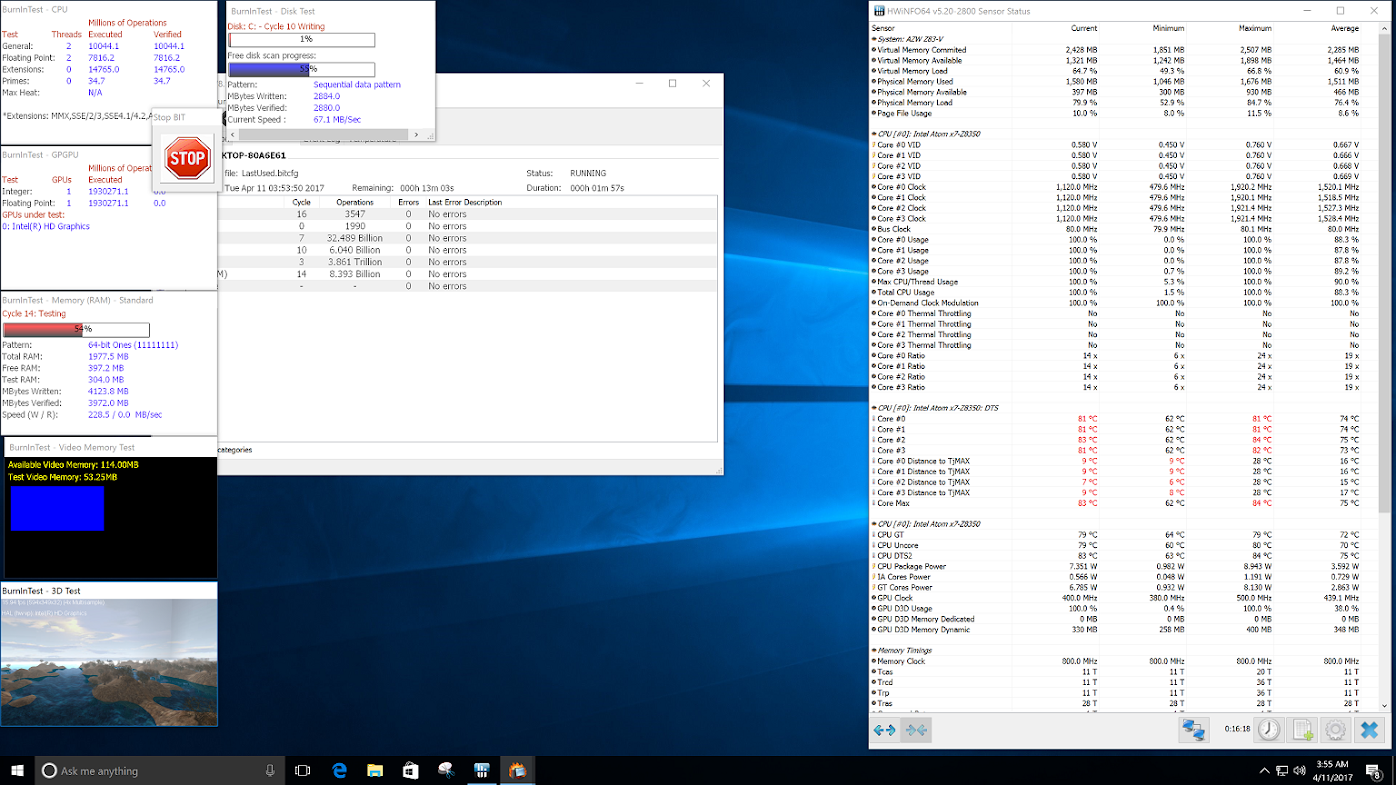
Task: Click Intel(R) HD Graphics GPU entry
Action: pos(47,226)
